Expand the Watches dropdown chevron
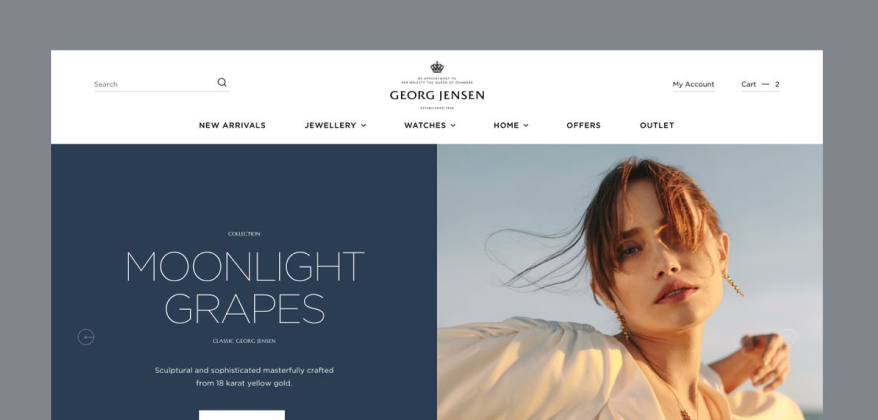This screenshot has width=878, height=420. [x=453, y=125]
